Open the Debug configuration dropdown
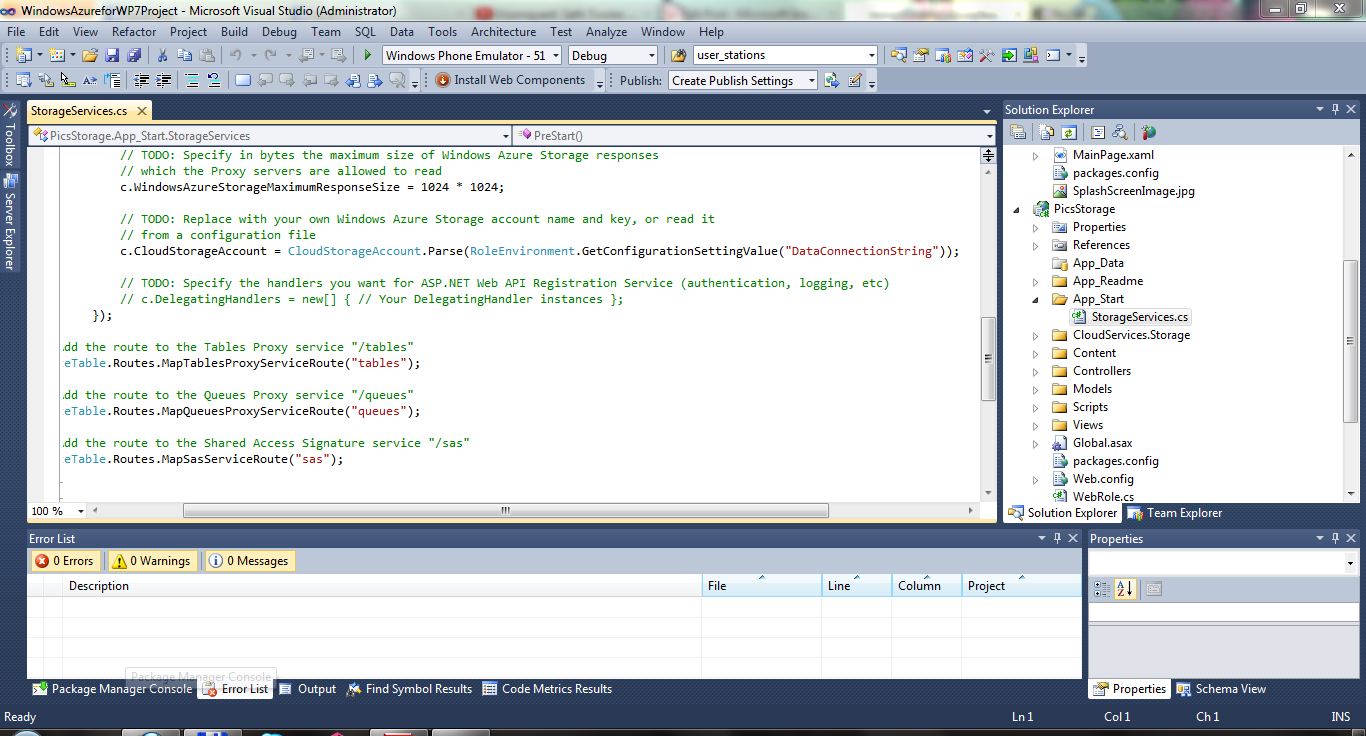Screen dimensions: 1366x736 coord(651,56)
